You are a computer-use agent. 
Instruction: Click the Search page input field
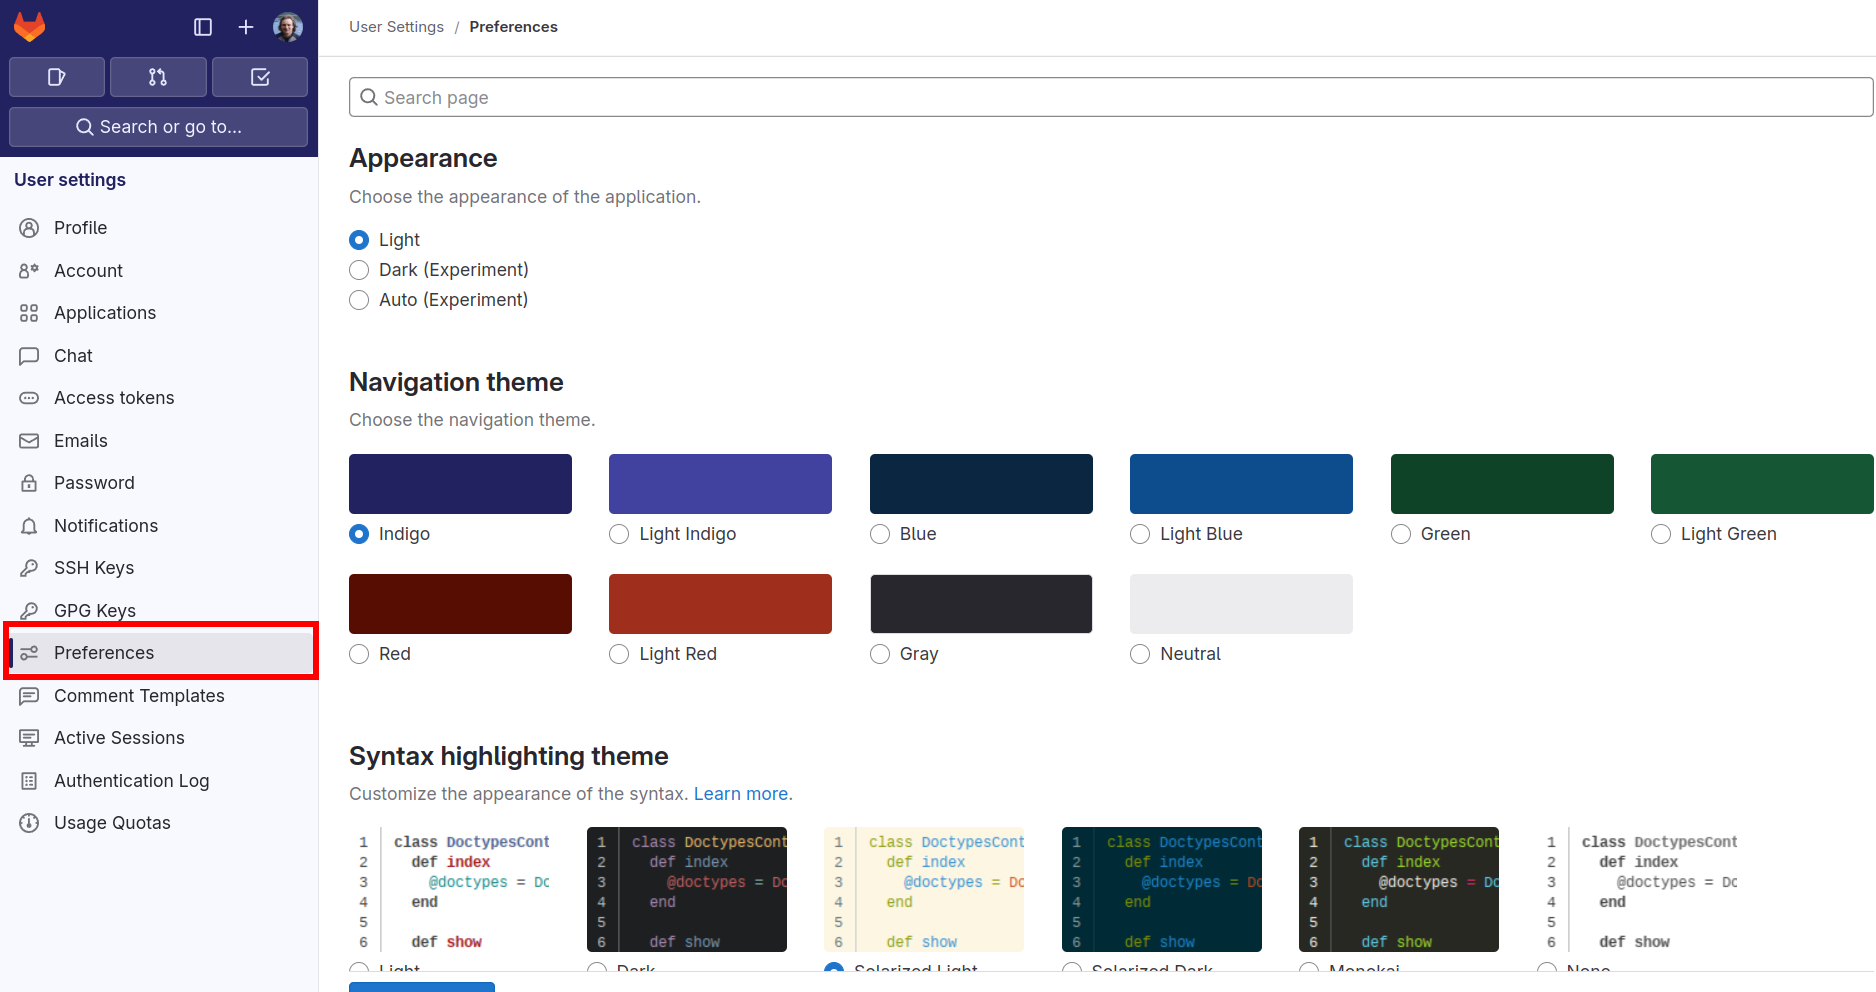(1110, 97)
